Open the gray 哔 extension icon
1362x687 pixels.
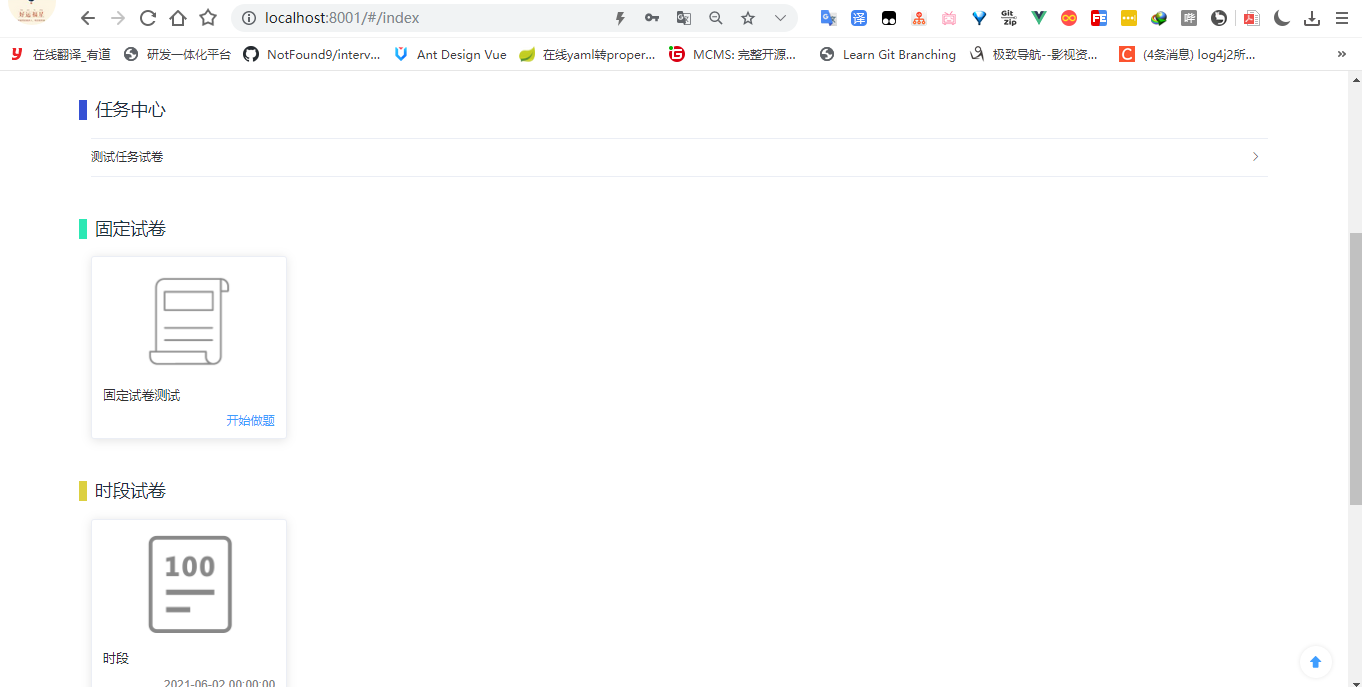1189,18
